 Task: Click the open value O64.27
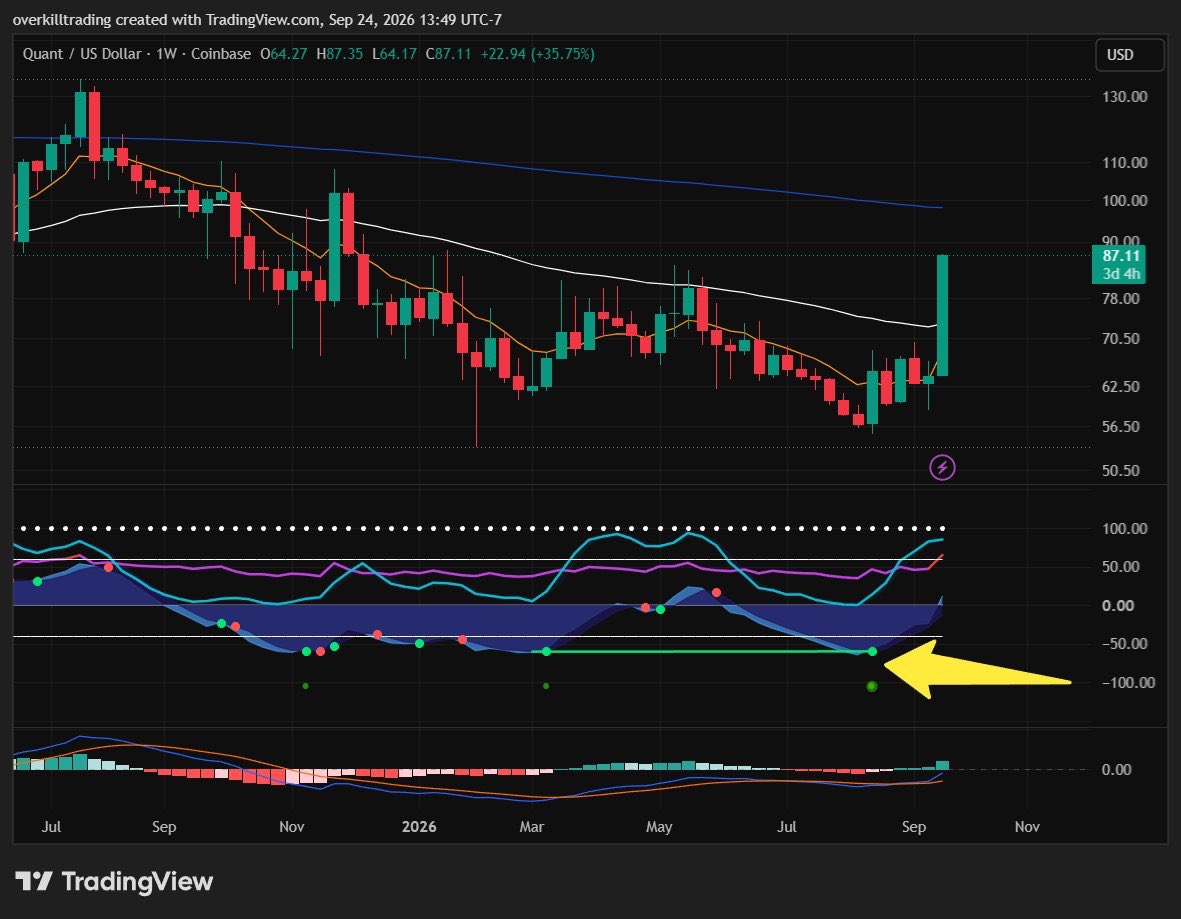coord(283,54)
